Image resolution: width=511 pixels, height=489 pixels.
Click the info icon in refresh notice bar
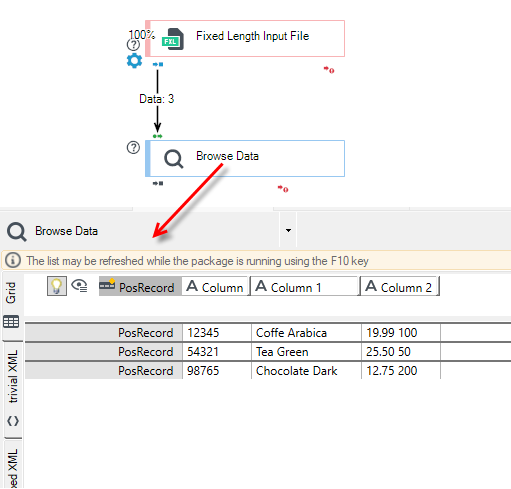(x=13, y=260)
